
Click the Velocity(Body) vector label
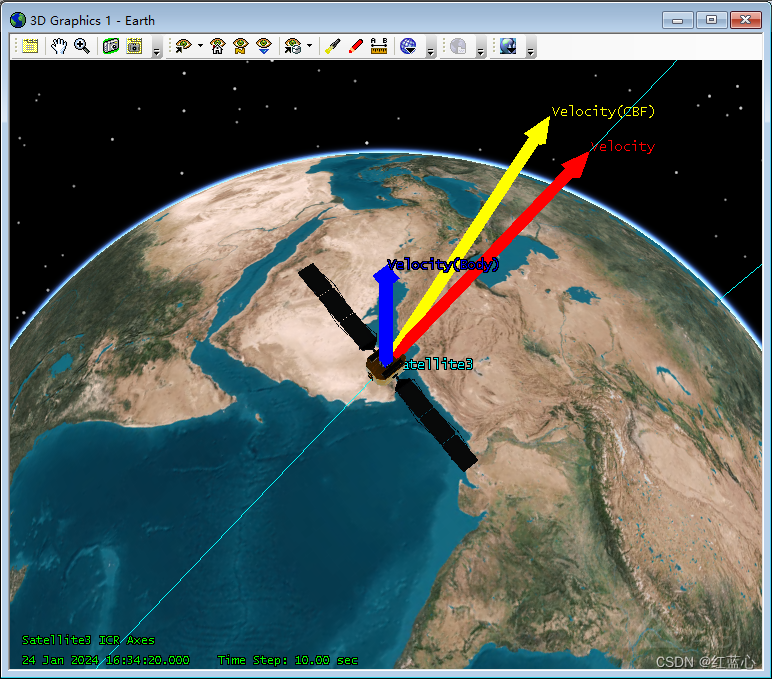pos(443,264)
